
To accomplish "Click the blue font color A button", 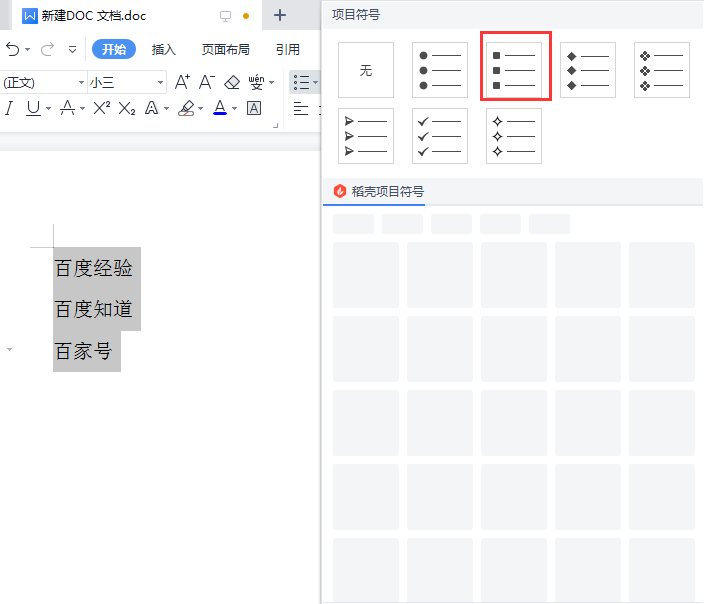I will [220, 108].
